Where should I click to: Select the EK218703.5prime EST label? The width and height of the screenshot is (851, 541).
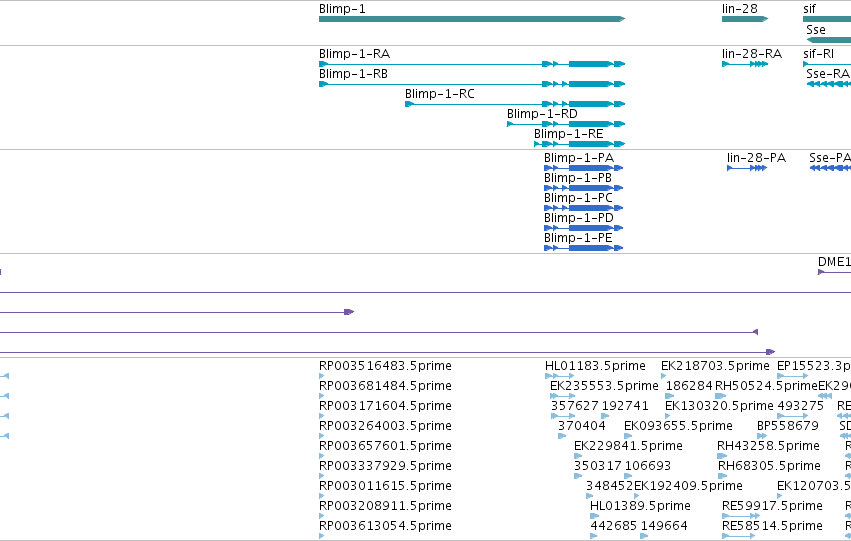715,366
